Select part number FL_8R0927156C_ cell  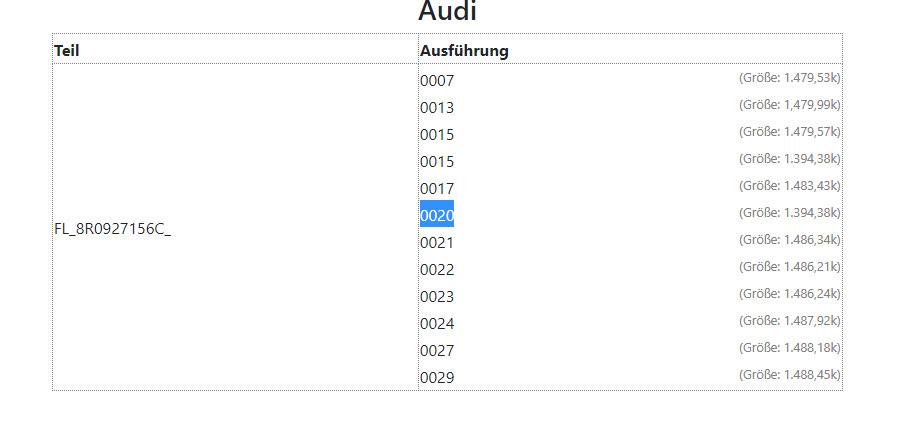coord(112,228)
